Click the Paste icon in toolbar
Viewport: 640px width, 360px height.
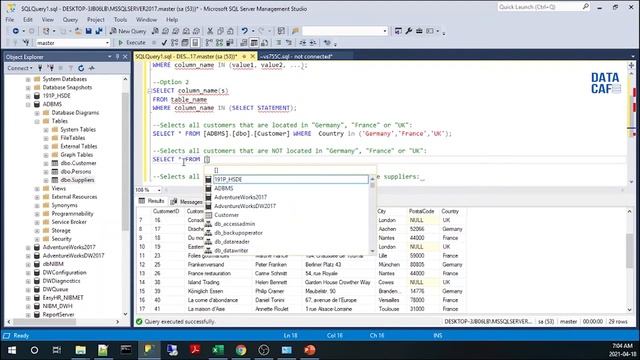(x=230, y=31)
